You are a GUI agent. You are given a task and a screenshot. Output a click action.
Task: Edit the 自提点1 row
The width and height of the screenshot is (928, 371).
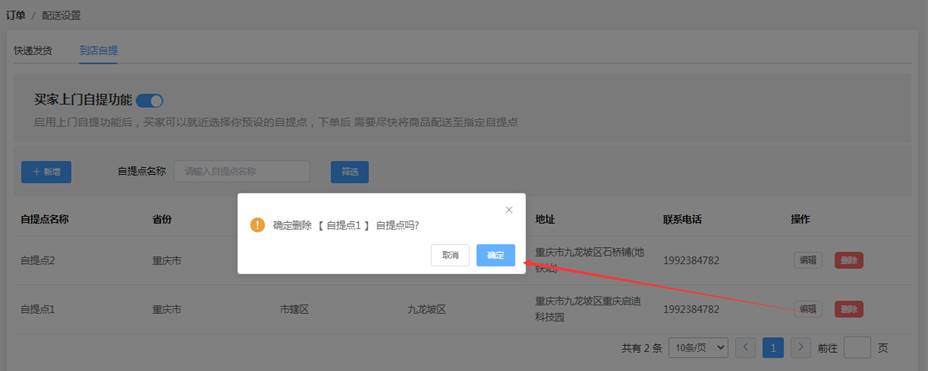coord(808,308)
